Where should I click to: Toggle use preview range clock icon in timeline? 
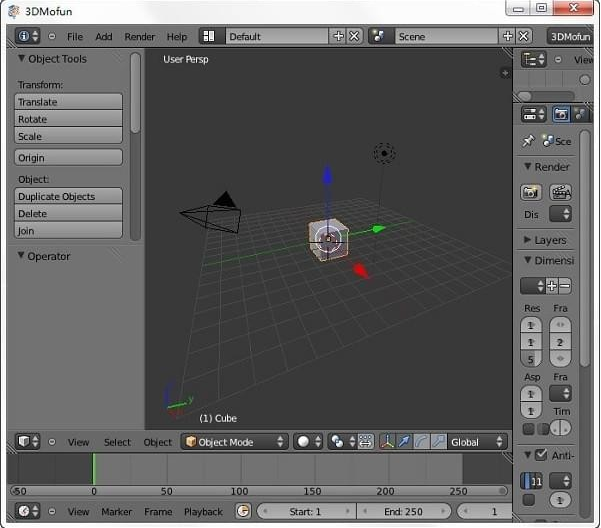243,511
